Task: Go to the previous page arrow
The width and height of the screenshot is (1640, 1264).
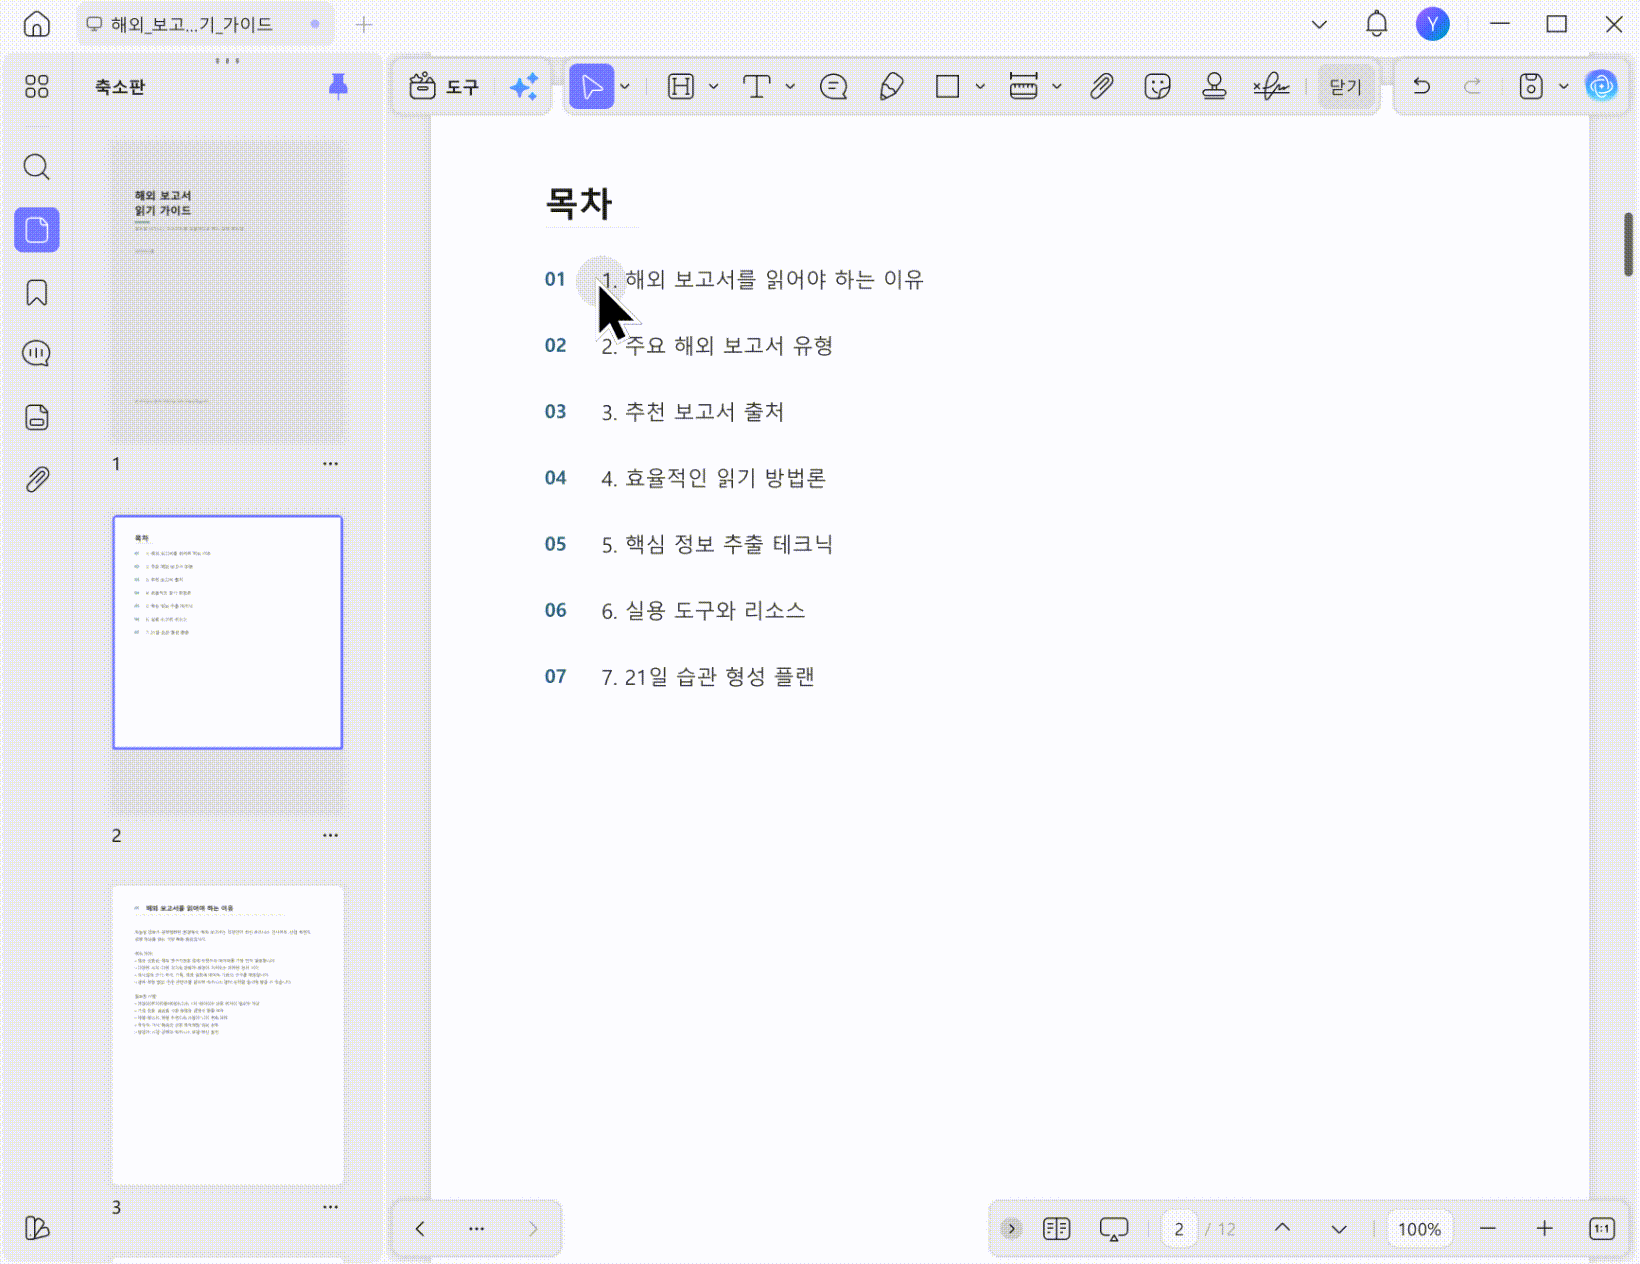Action: [1282, 1229]
